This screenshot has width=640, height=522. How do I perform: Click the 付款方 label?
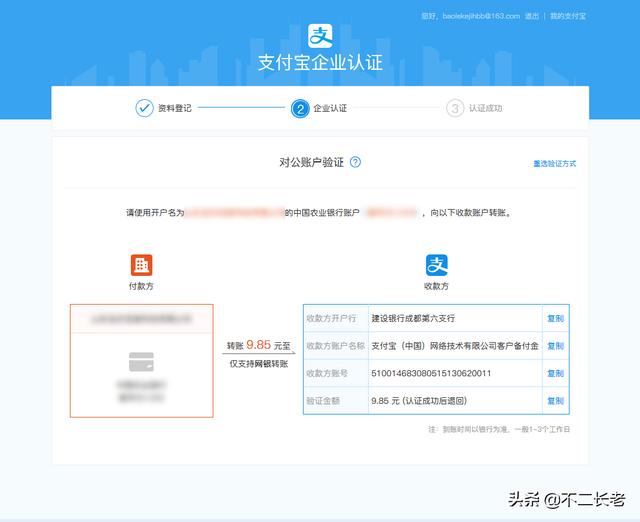tap(141, 286)
